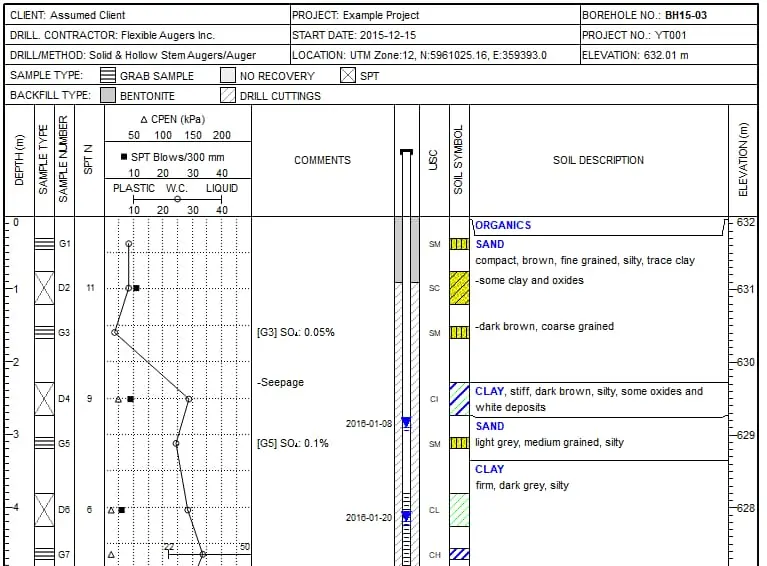
Task: Click the yellow SM soil symbol in G5 row
Action: [459, 443]
